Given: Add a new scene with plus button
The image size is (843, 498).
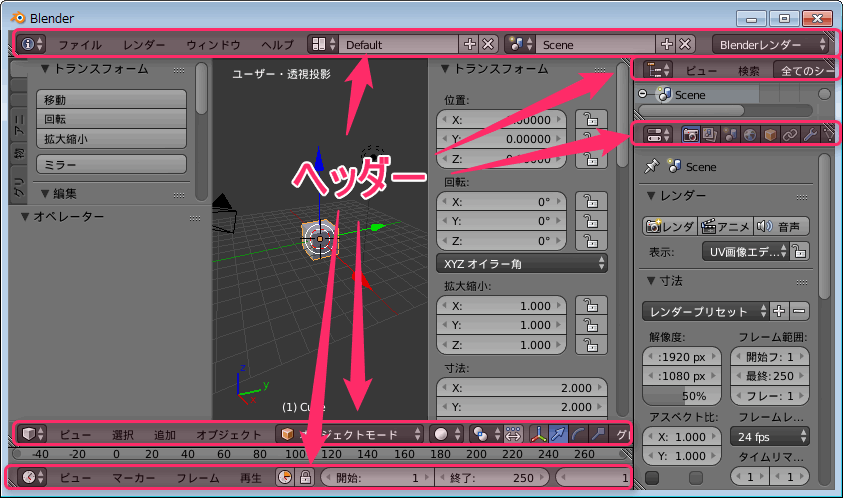Looking at the screenshot, I should point(667,44).
